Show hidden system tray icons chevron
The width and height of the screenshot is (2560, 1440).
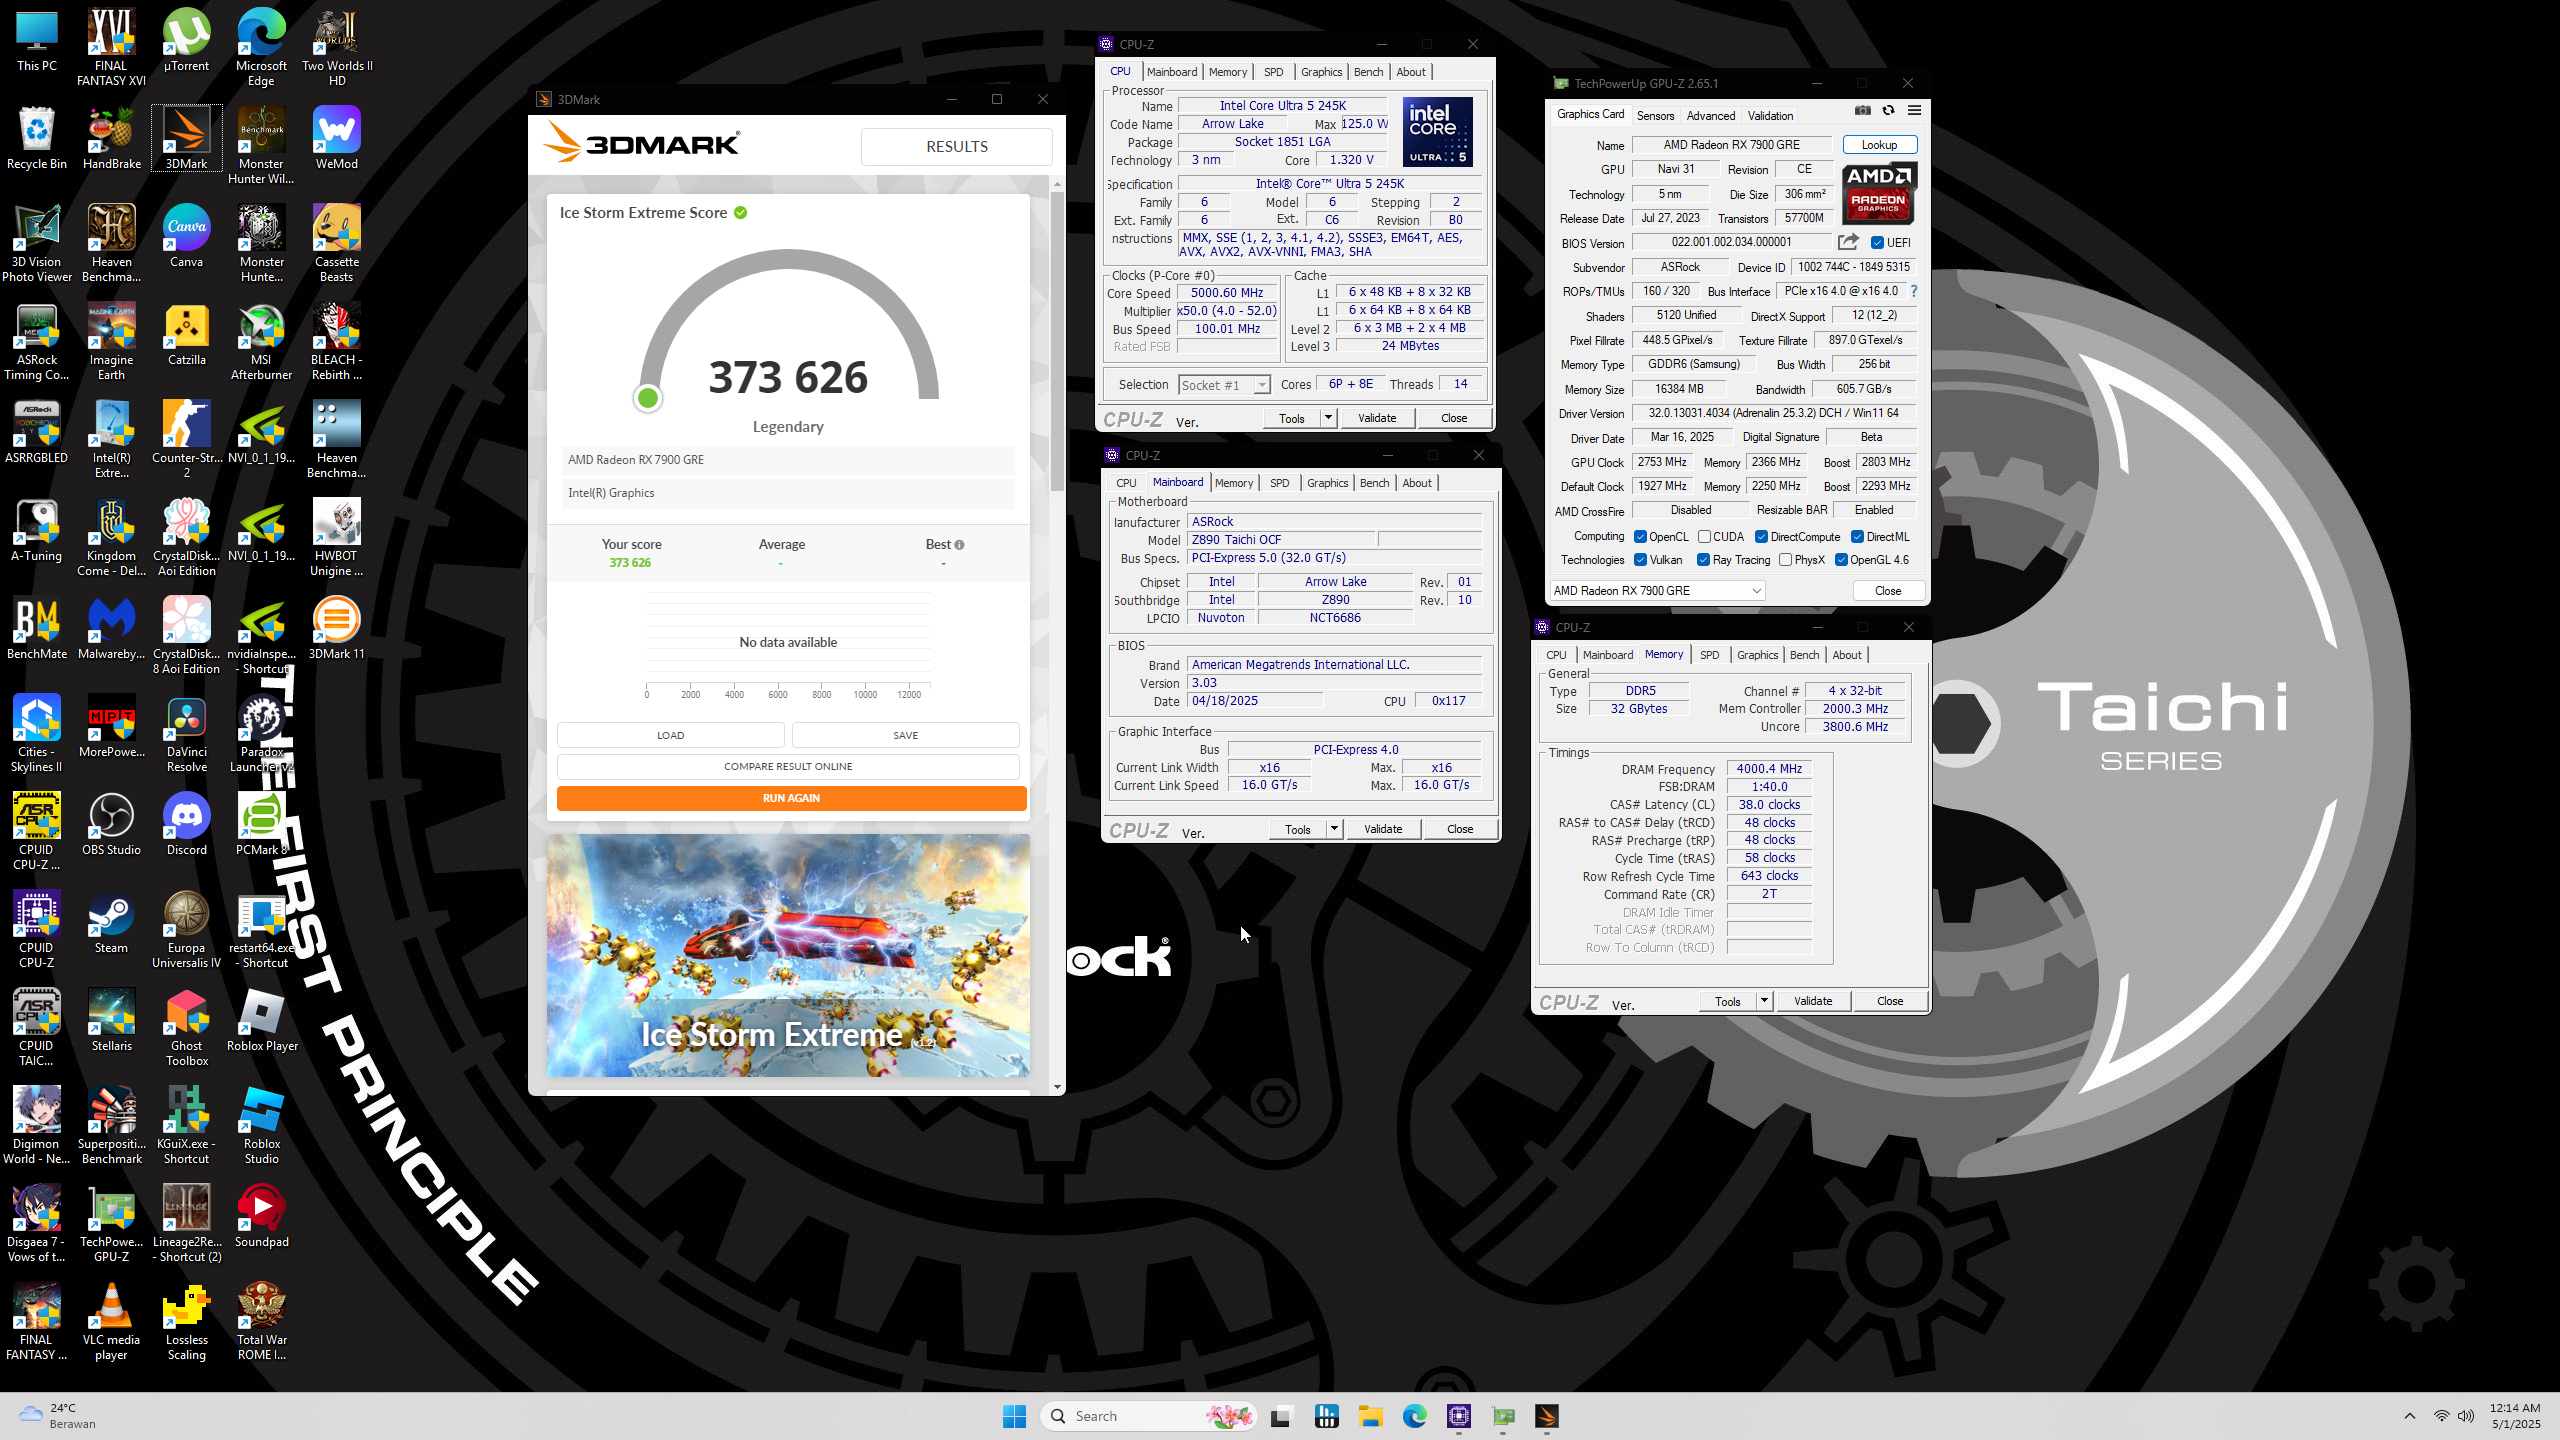[2409, 1416]
